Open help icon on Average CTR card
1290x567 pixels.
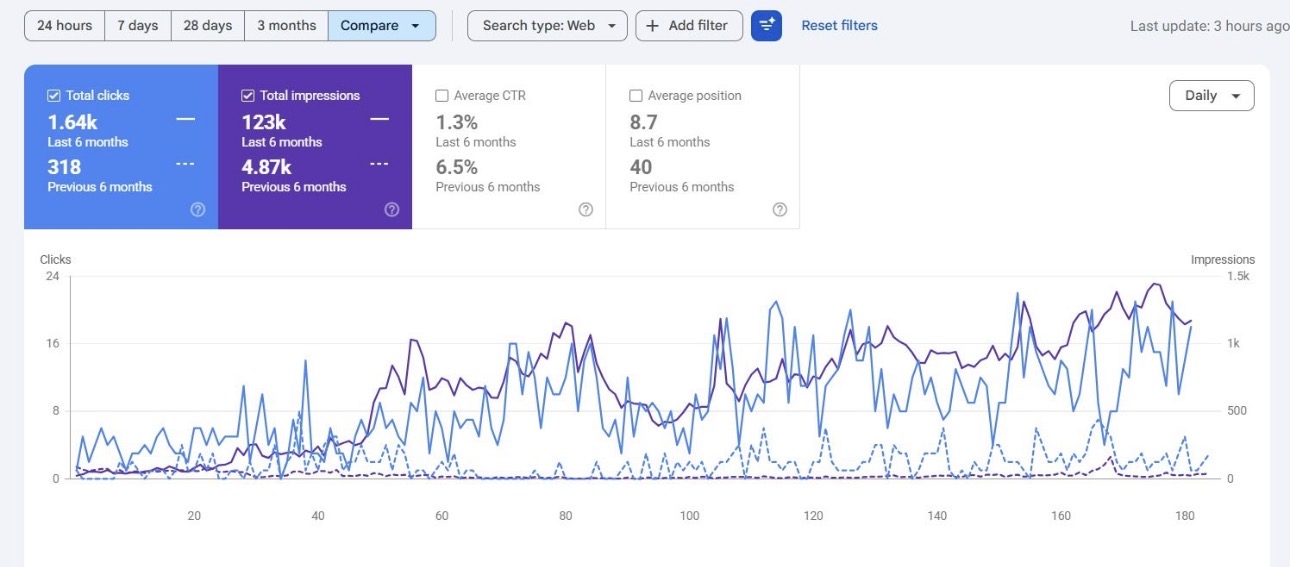coord(586,210)
